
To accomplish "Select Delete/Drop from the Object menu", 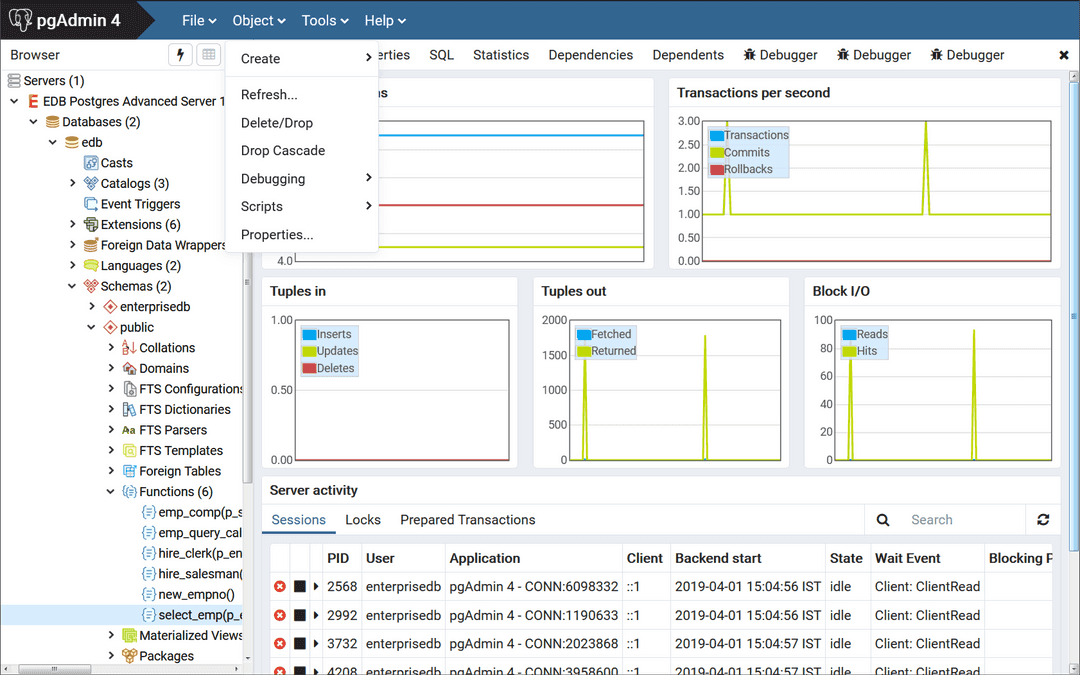I will 277,123.
